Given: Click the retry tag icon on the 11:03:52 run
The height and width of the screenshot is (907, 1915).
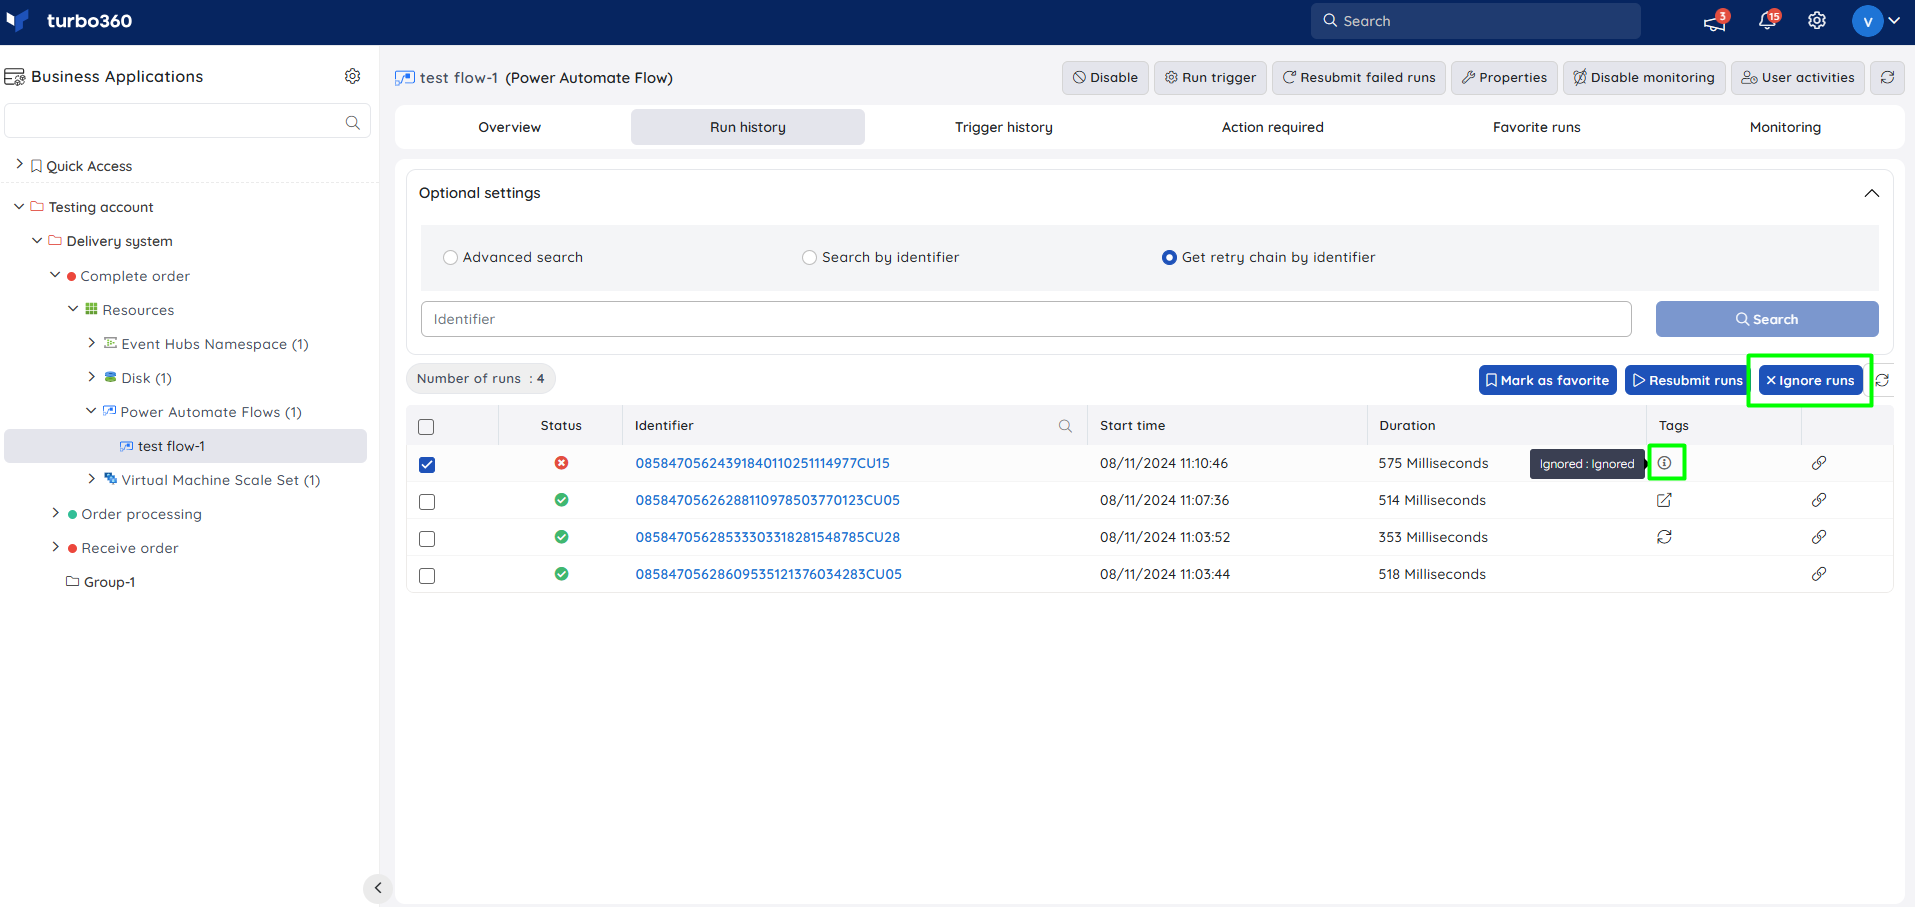Looking at the screenshot, I should pos(1664,537).
